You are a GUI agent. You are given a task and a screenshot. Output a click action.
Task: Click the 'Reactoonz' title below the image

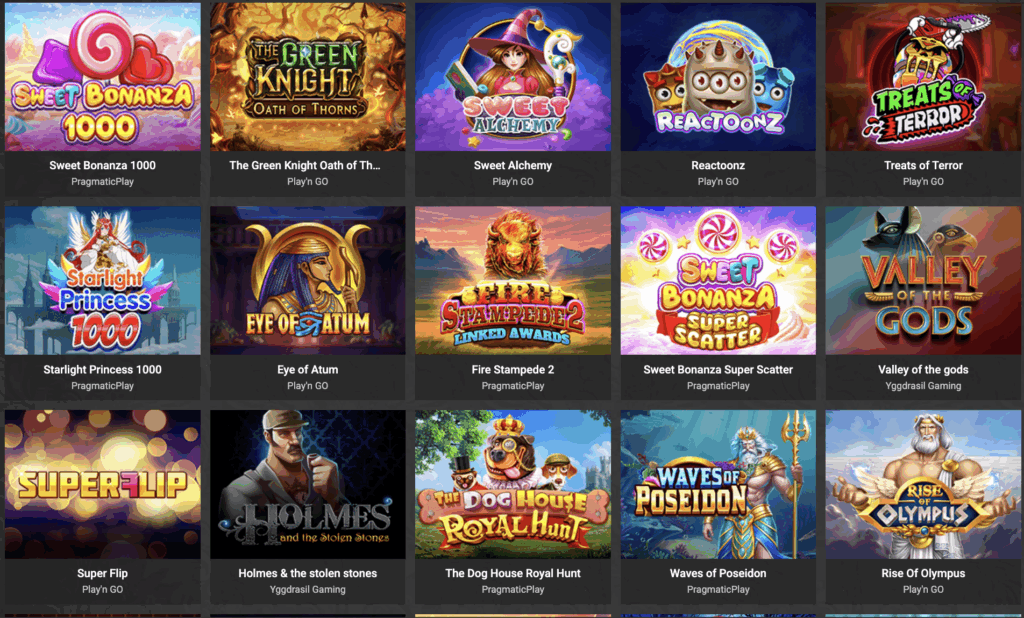click(x=718, y=166)
